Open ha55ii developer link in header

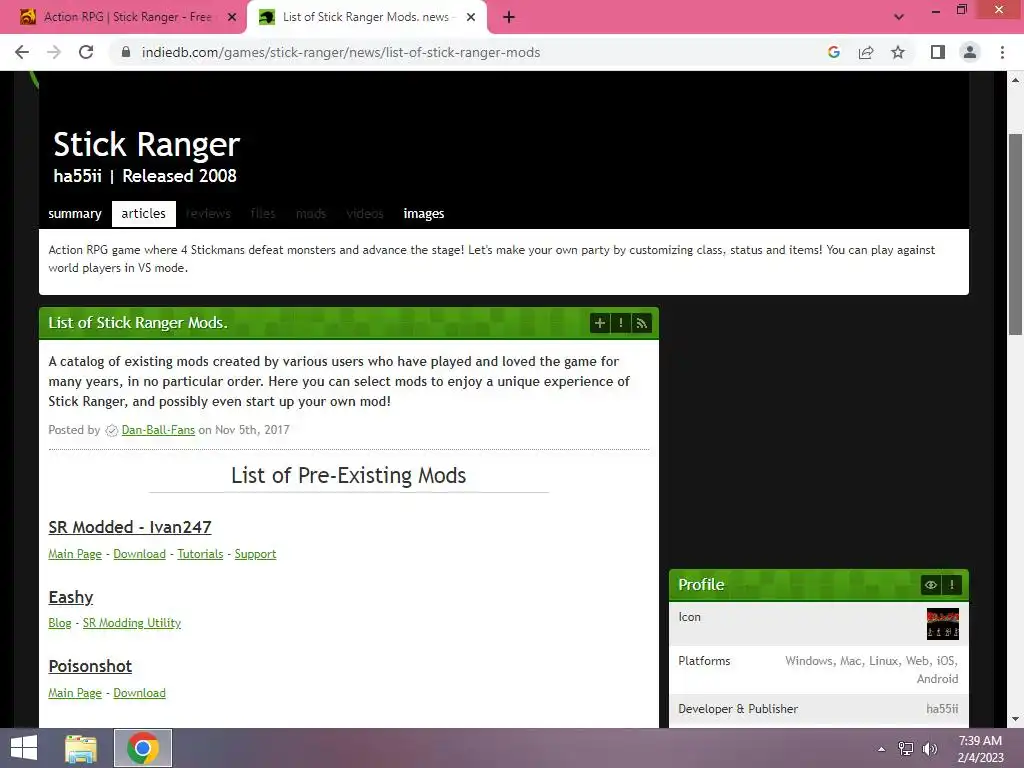pyautogui.click(x=77, y=176)
